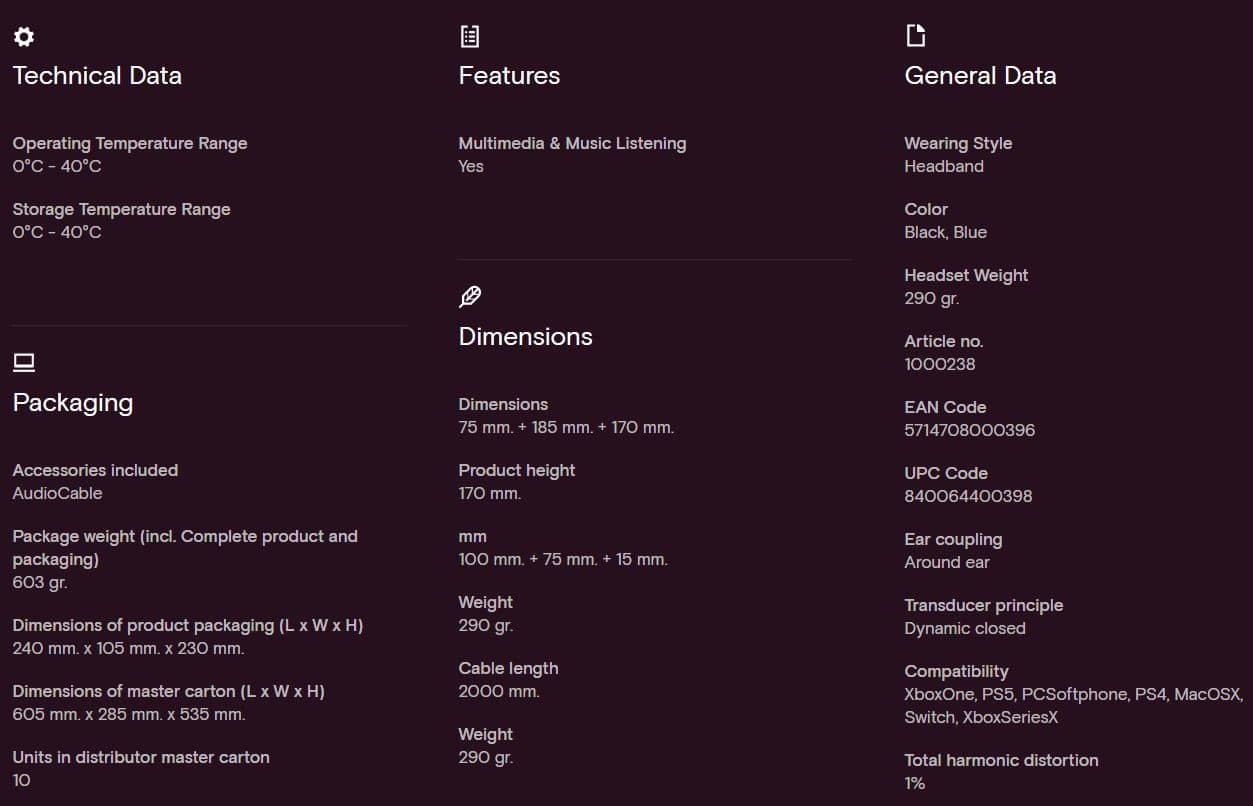The image size is (1253, 806).
Task: Click the Black, Blue color value
Action: coord(945,232)
